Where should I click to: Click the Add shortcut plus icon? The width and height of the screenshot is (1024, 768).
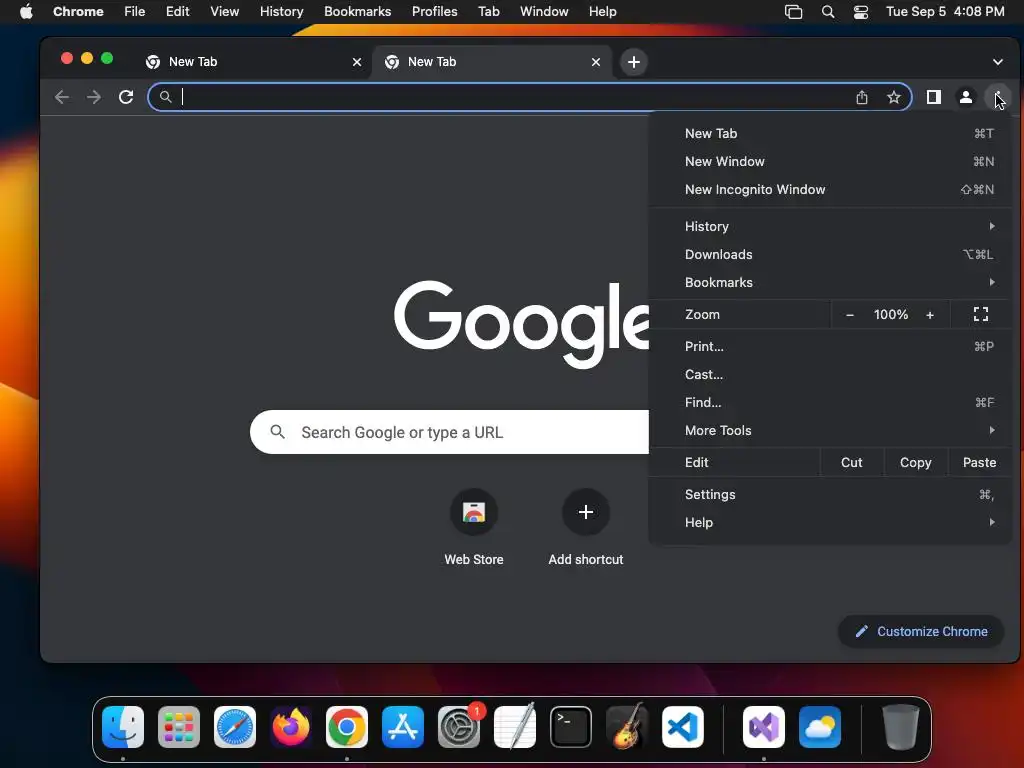(586, 512)
